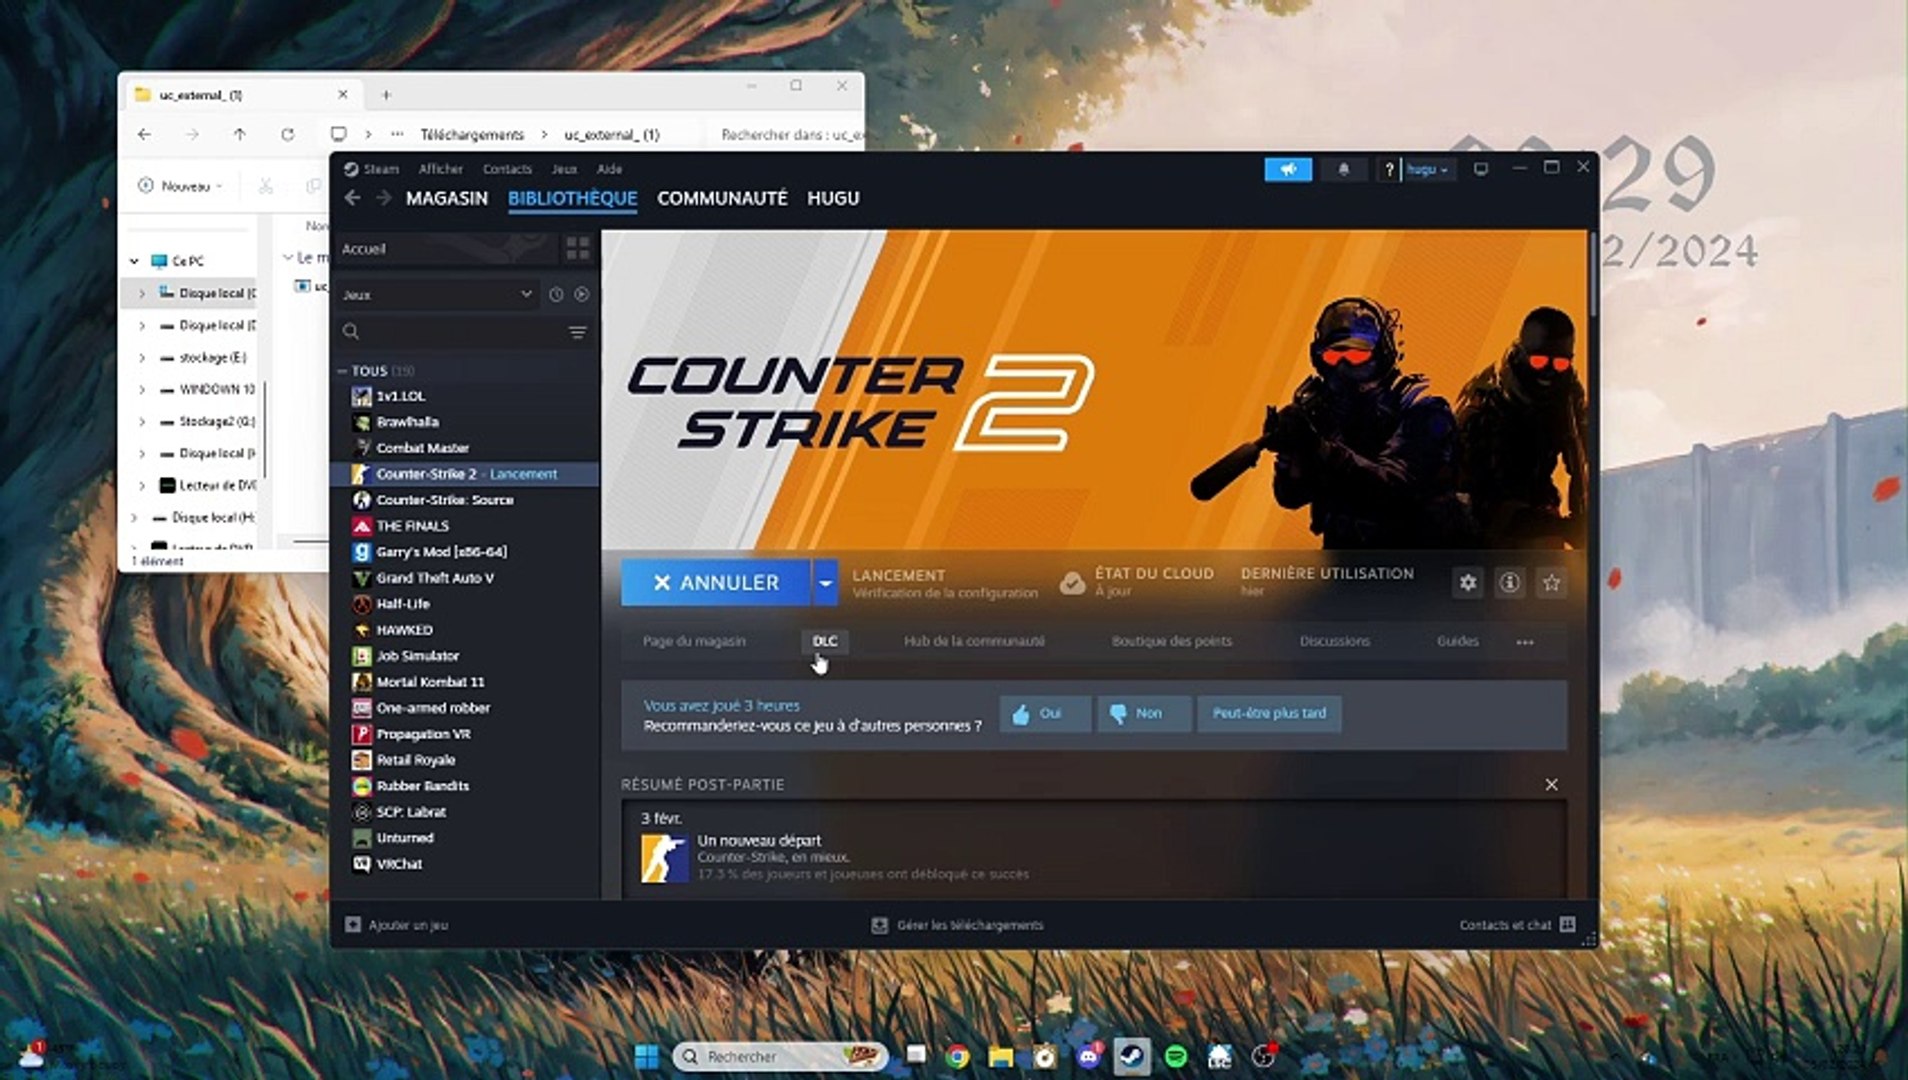The width and height of the screenshot is (1908, 1080).
Task: Cancel launch with the Annuler button
Action: pos(714,582)
